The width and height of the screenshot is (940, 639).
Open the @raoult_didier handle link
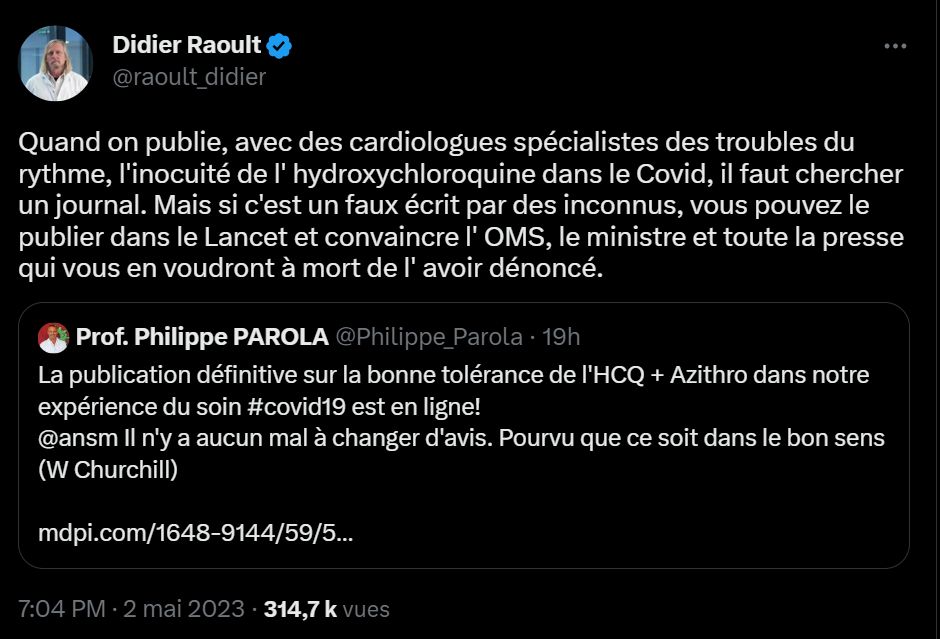coord(190,77)
